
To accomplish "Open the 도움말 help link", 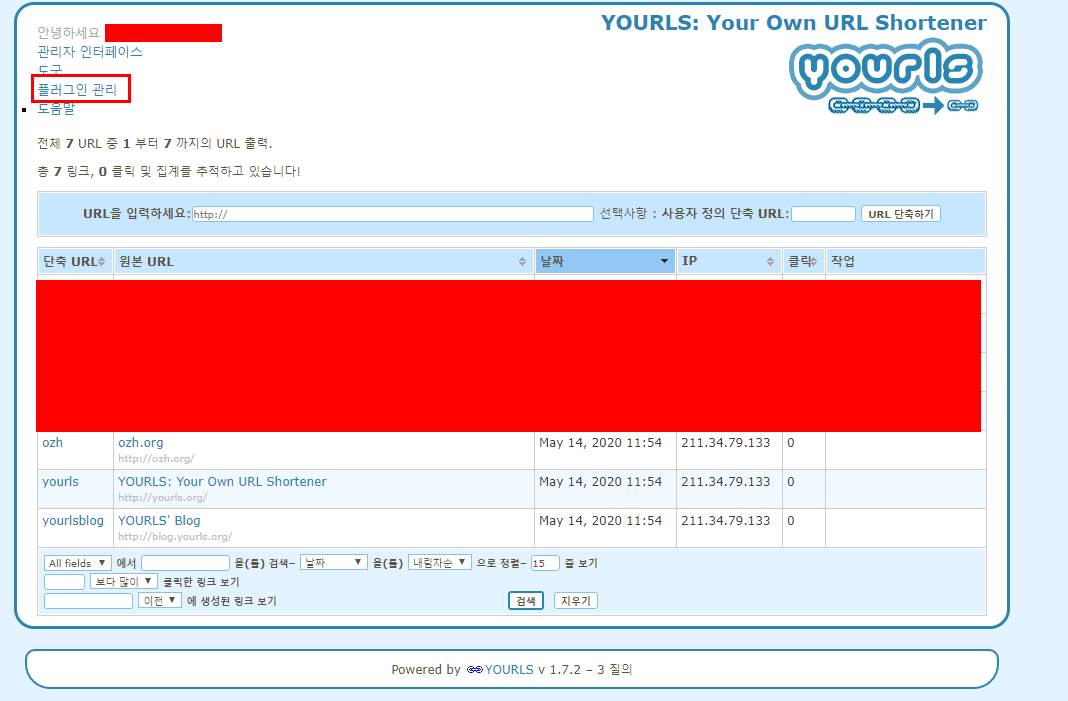I will (56, 108).
